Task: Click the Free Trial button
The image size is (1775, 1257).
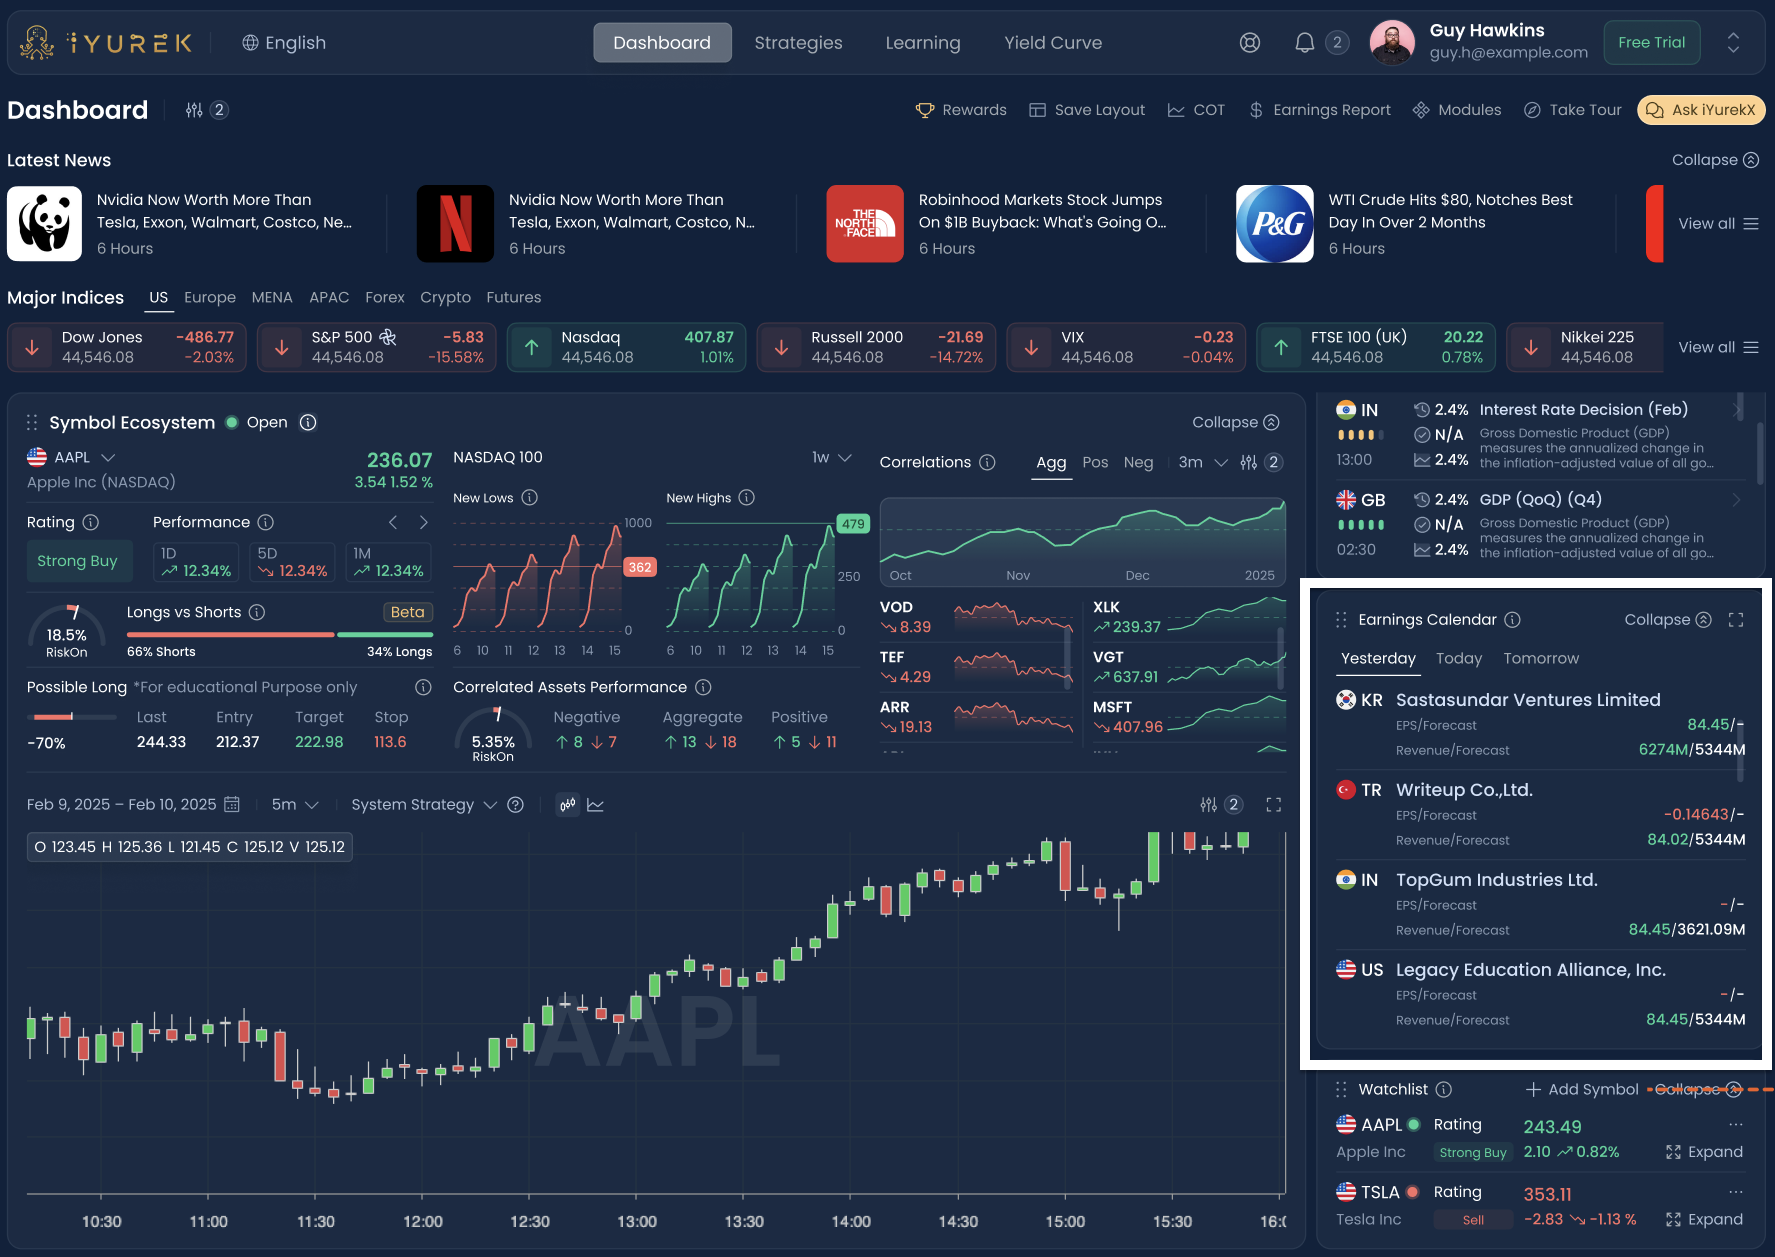Action: 1652,43
